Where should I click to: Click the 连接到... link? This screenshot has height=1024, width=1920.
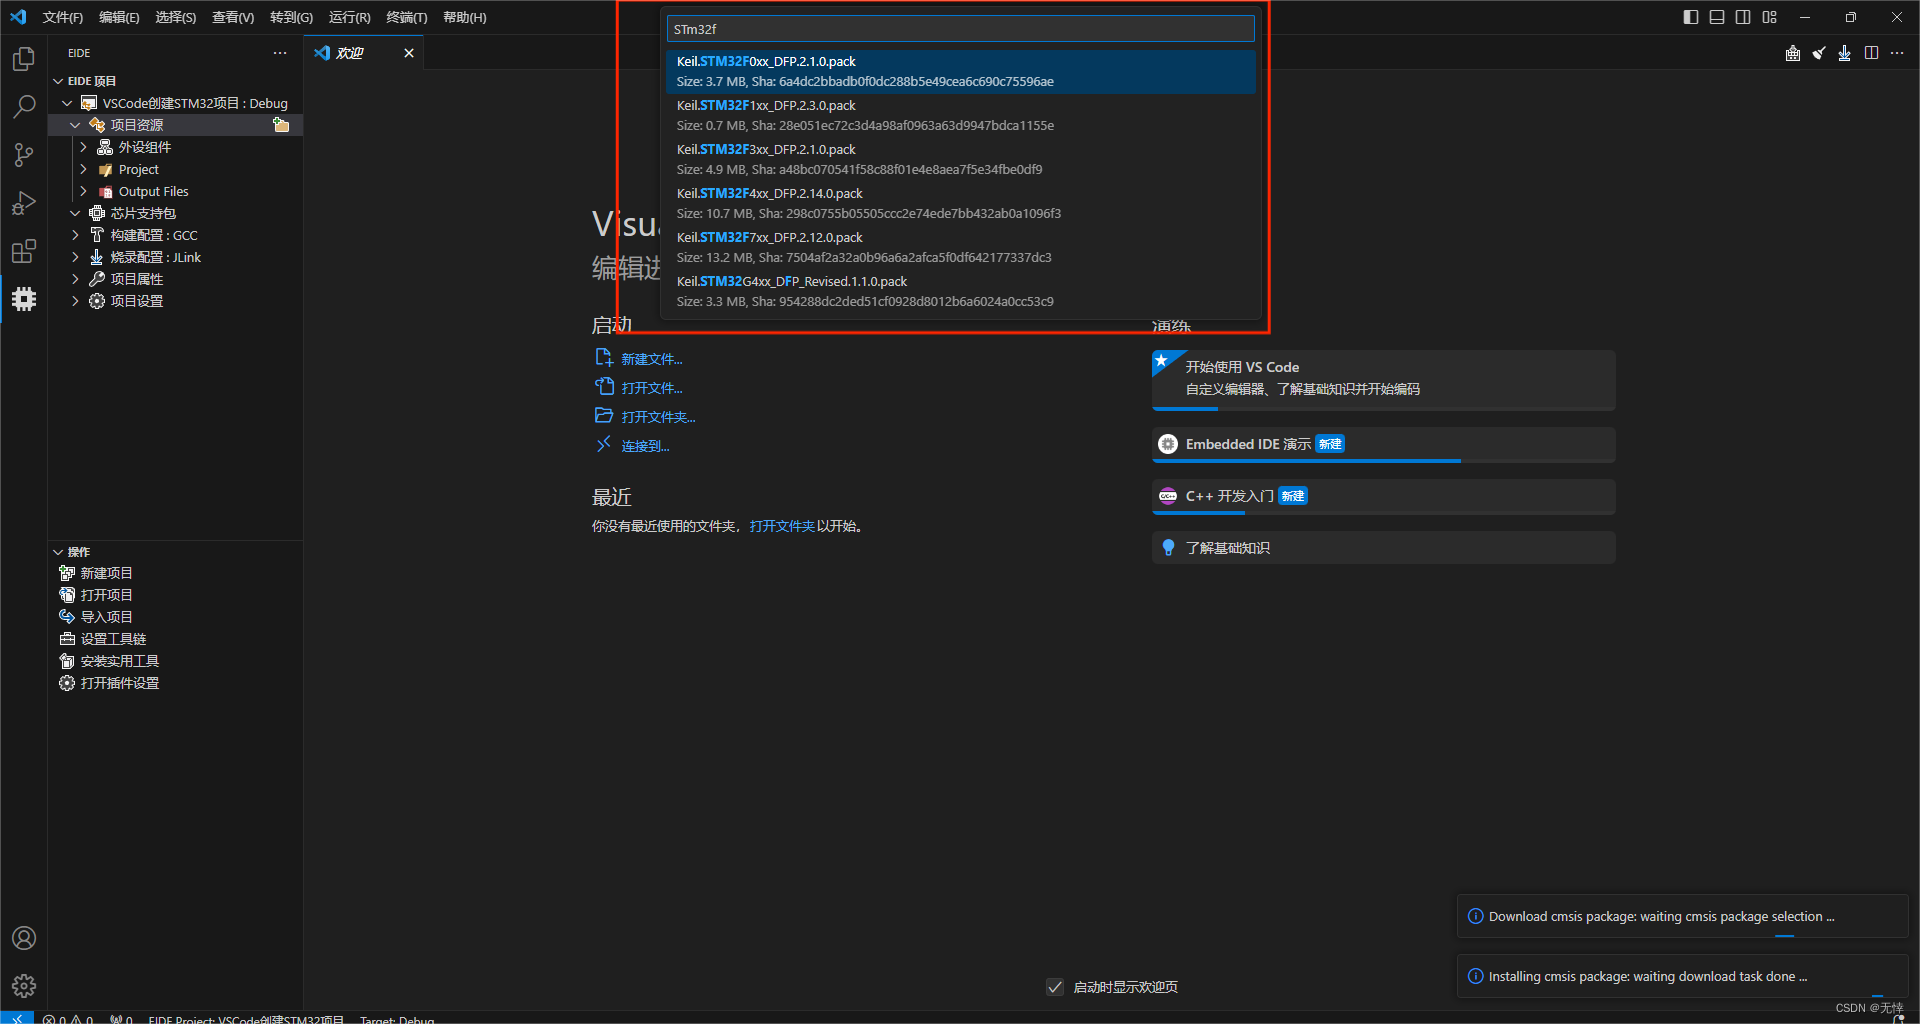click(x=645, y=446)
